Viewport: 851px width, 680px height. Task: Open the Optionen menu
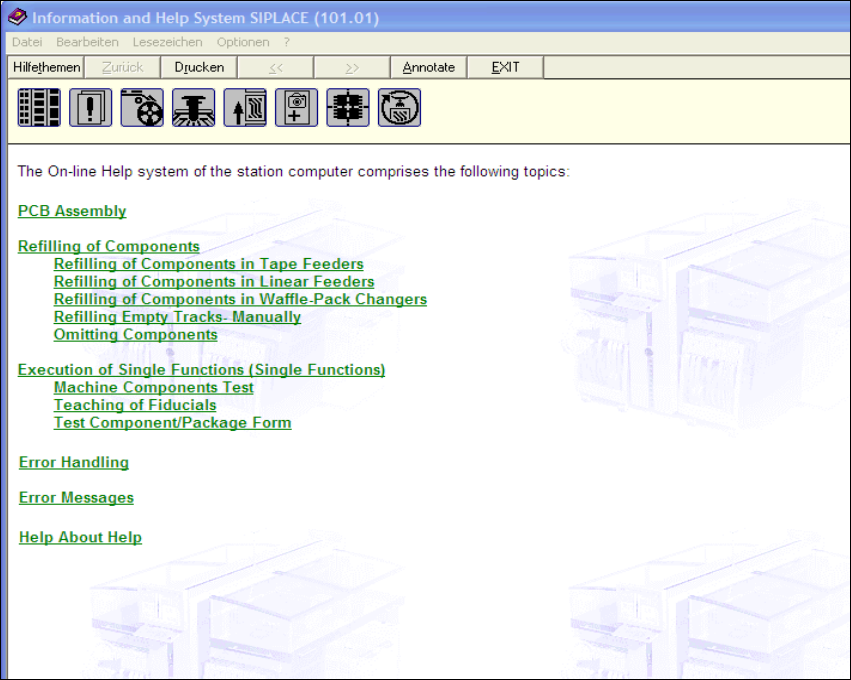(x=243, y=42)
